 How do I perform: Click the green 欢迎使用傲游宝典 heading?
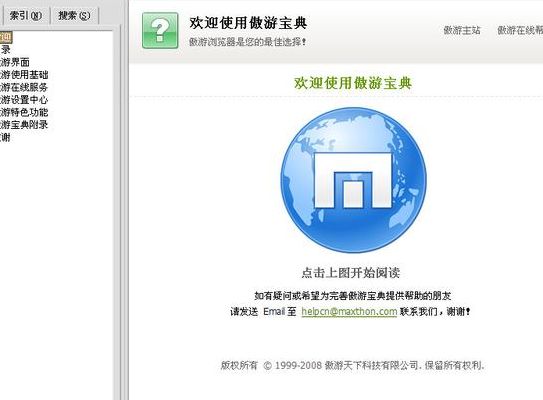pos(353,83)
